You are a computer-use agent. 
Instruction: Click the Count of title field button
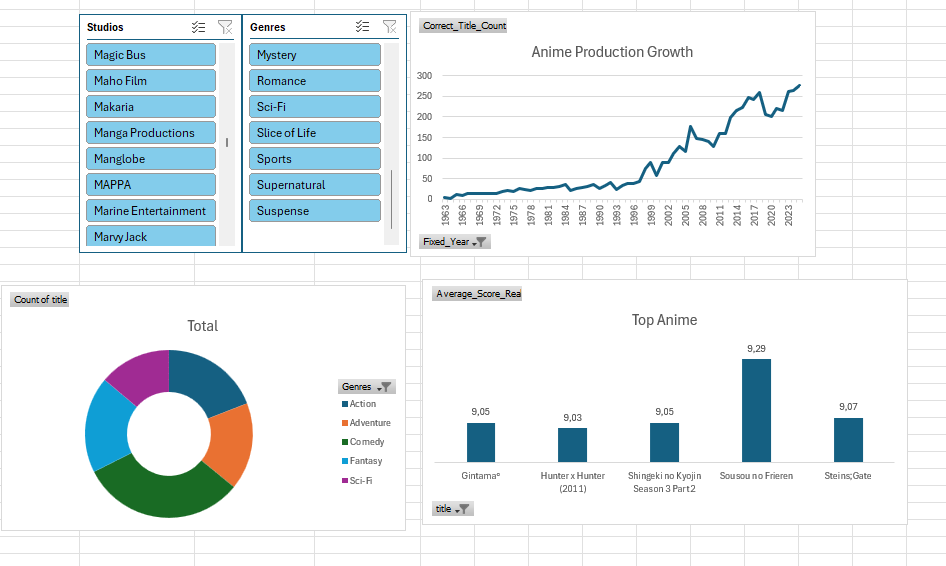coord(40,300)
